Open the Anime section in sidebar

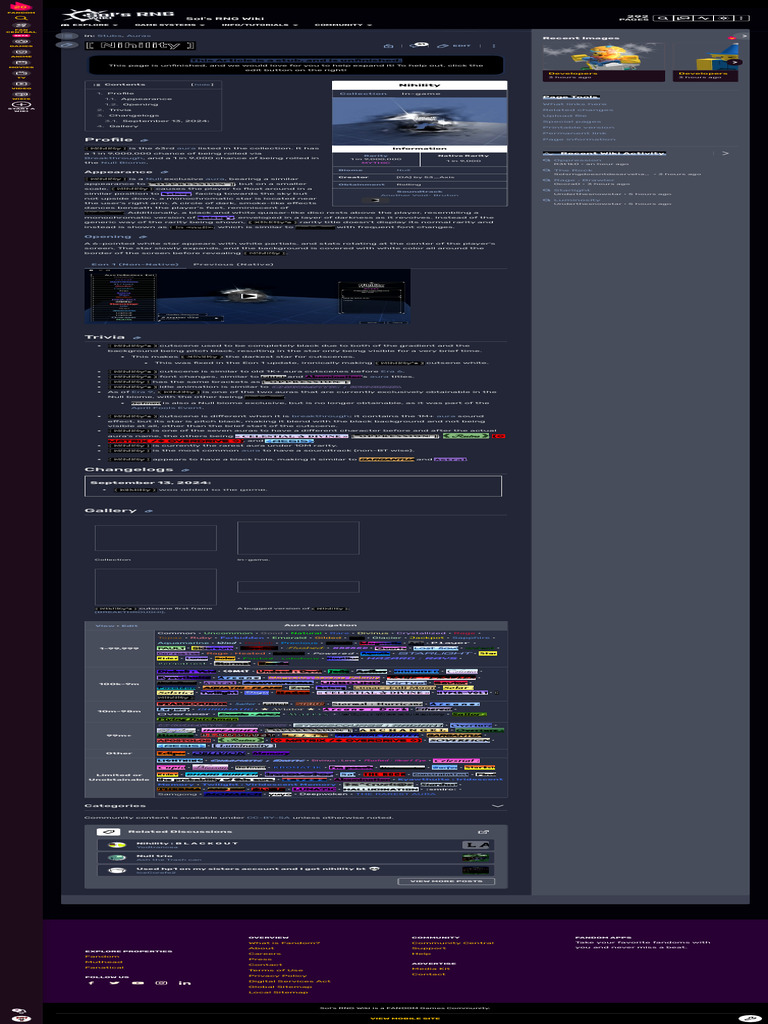pyautogui.click(x=21, y=54)
